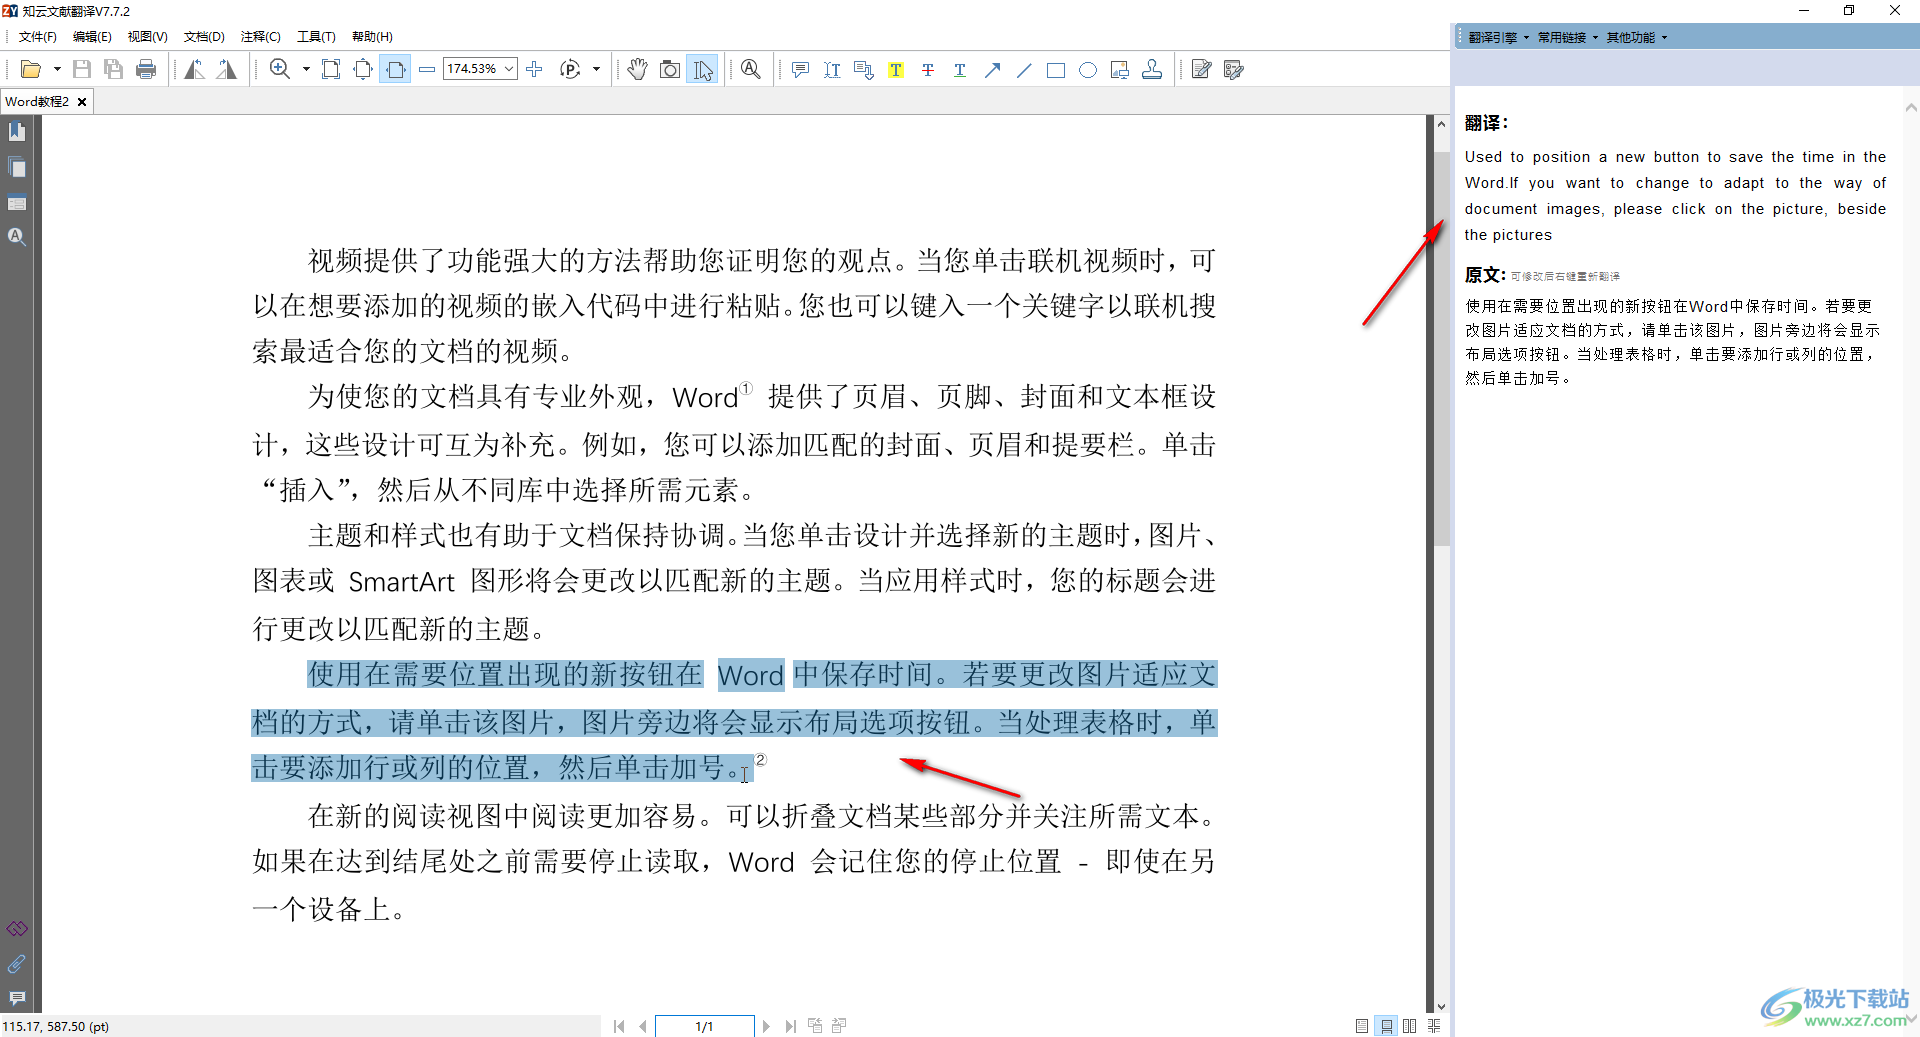Viewport: 1920px width, 1037px height.
Task: Click the Save As (double floppy) icon
Action: point(114,69)
